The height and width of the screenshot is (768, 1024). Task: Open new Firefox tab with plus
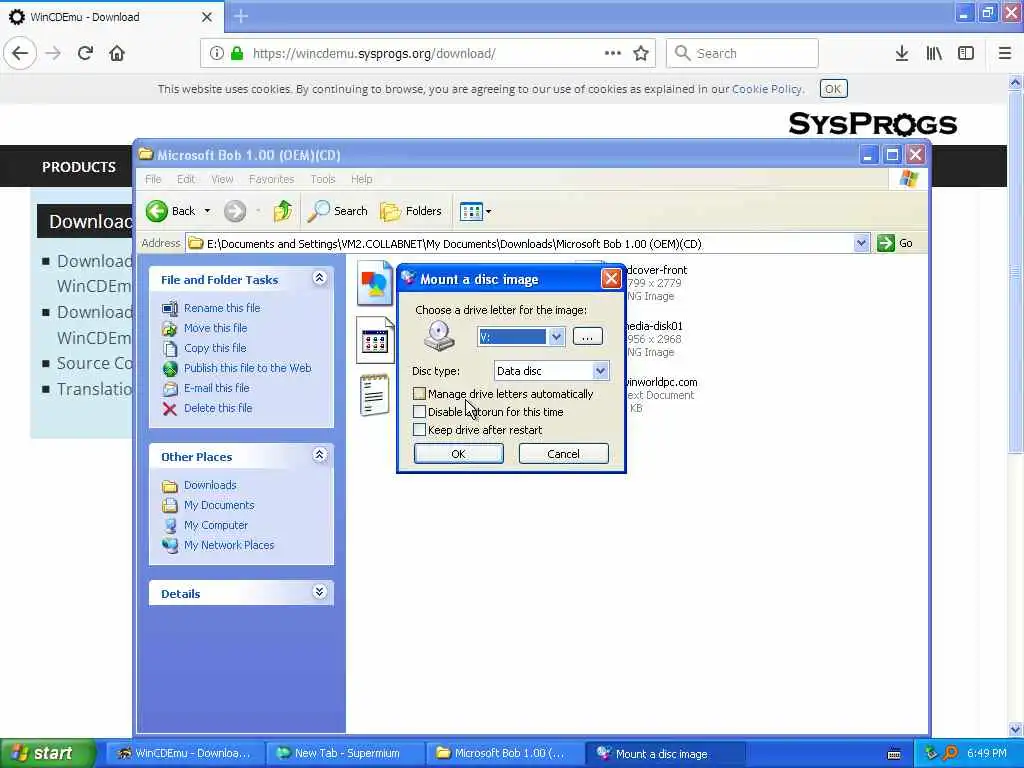pyautogui.click(x=240, y=16)
